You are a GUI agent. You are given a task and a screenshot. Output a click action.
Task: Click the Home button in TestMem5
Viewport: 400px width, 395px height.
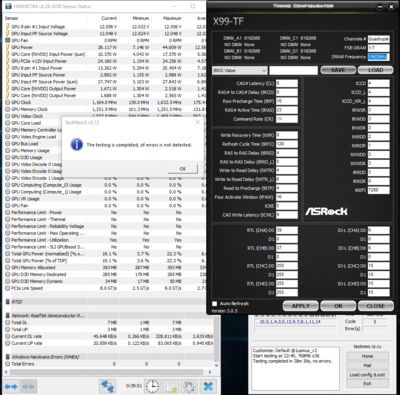click(367, 356)
